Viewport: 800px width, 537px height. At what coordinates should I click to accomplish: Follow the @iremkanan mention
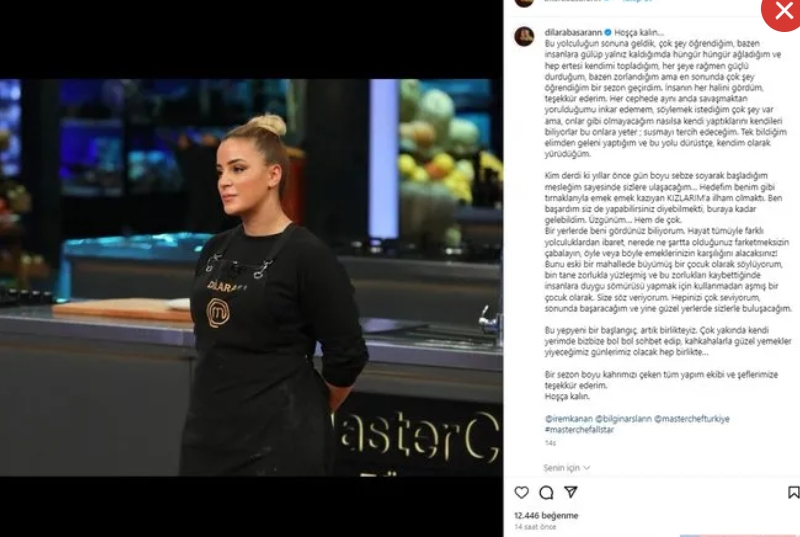coord(568,419)
